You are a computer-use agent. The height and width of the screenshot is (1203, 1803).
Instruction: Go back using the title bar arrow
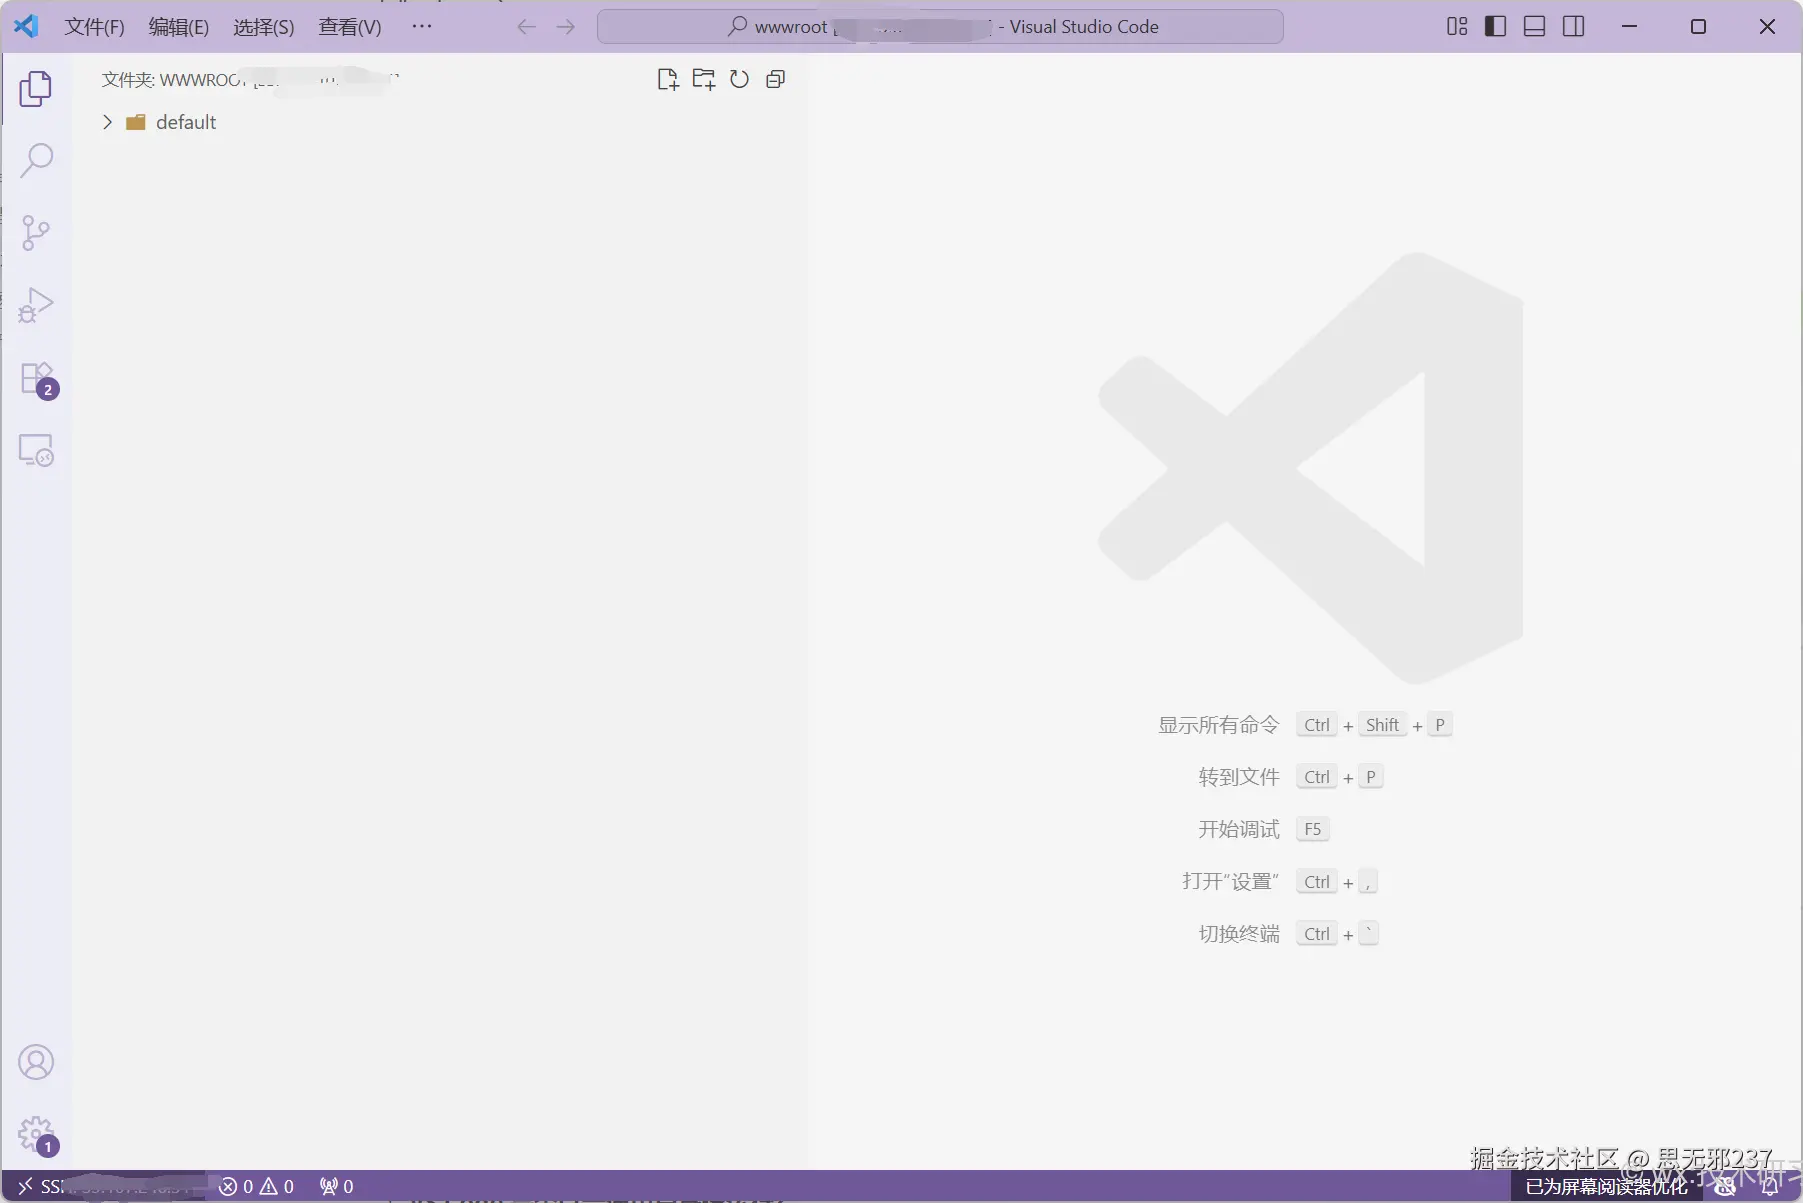527,27
